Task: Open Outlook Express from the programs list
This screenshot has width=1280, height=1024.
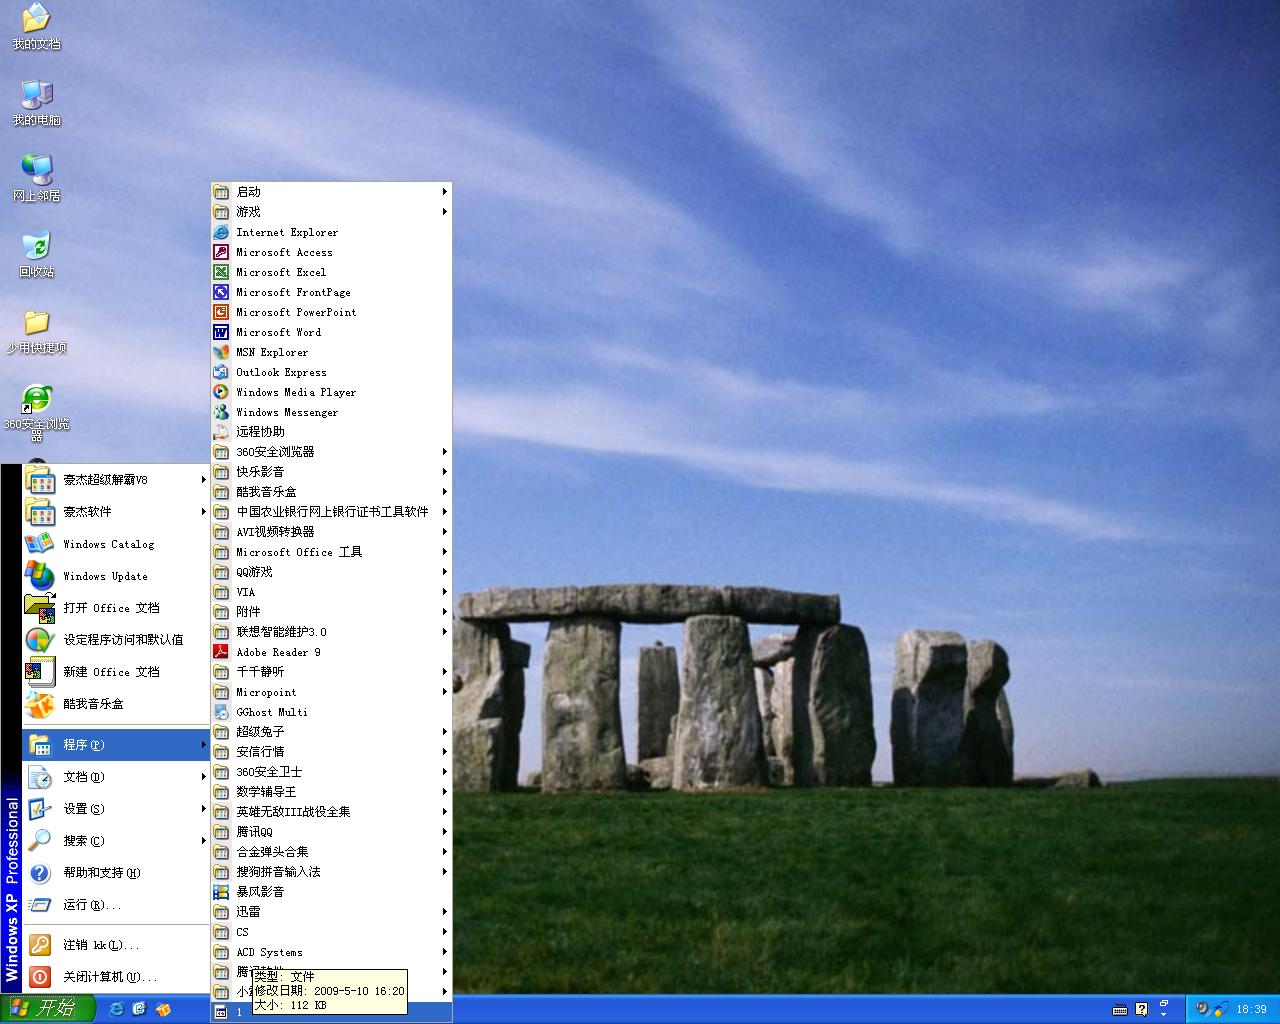Action: tap(331, 372)
